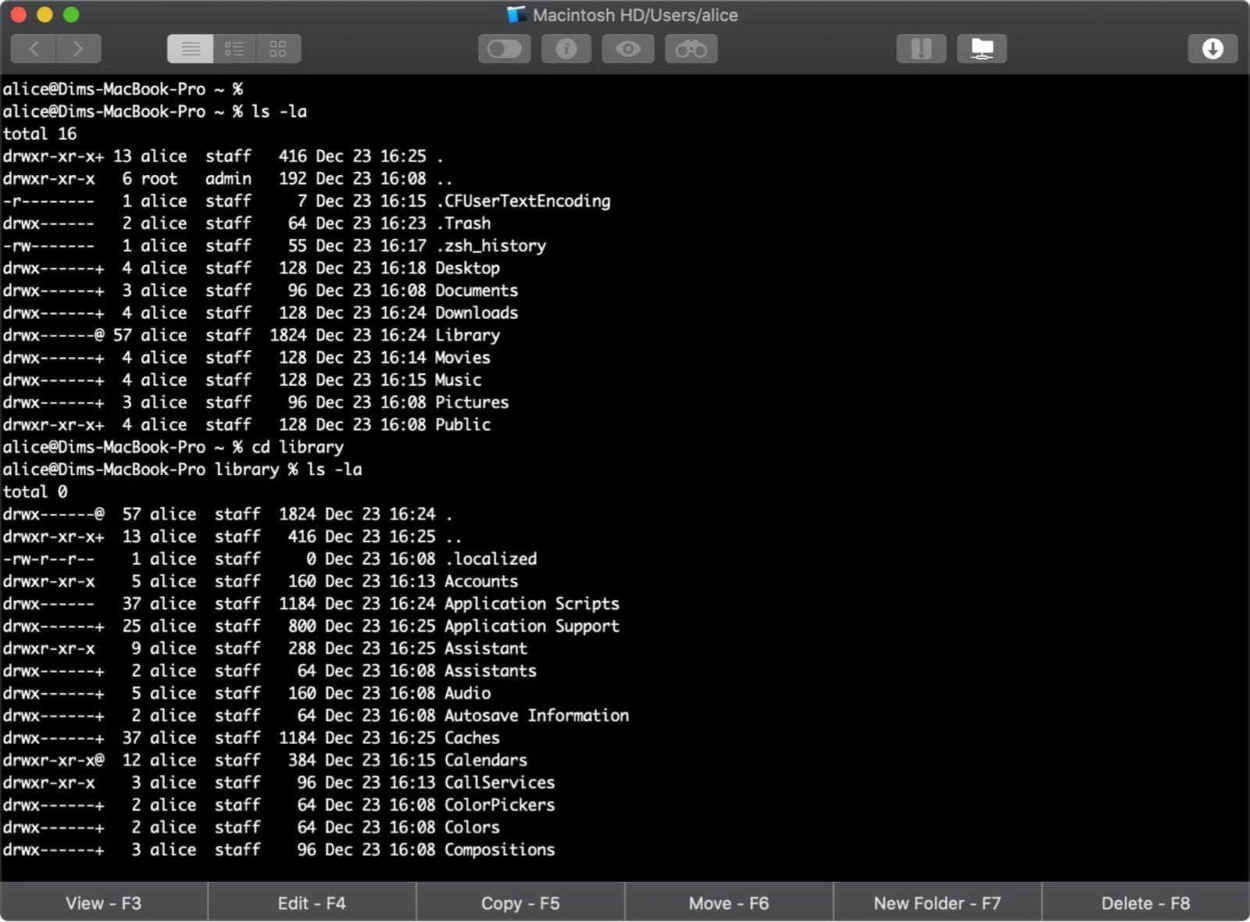Click the 'Compositions' entry in library listing
Image resolution: width=1250 pixels, height=922 pixels.
pos(499,850)
